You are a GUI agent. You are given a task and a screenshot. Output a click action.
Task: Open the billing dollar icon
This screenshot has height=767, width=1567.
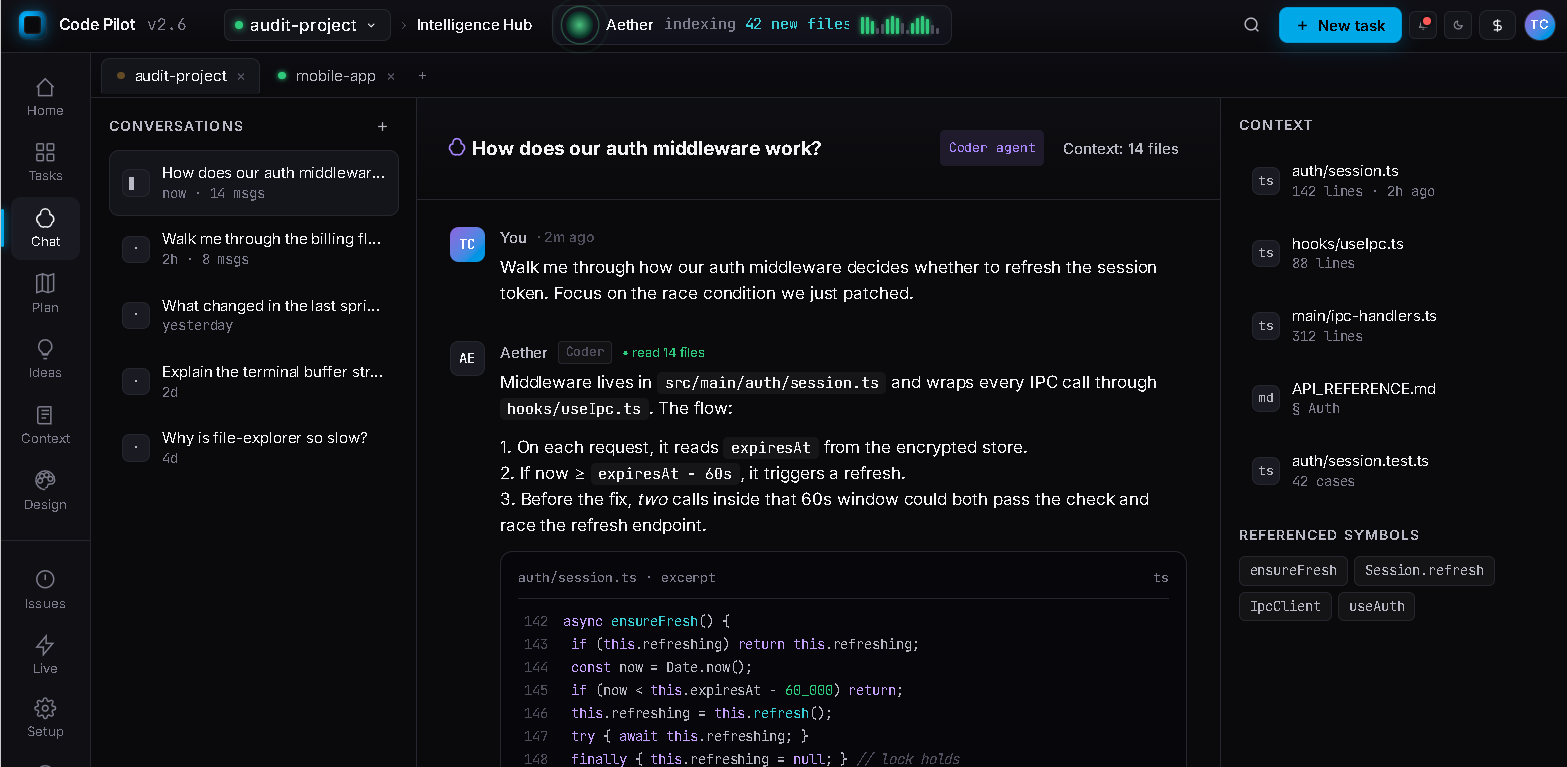(x=1497, y=25)
